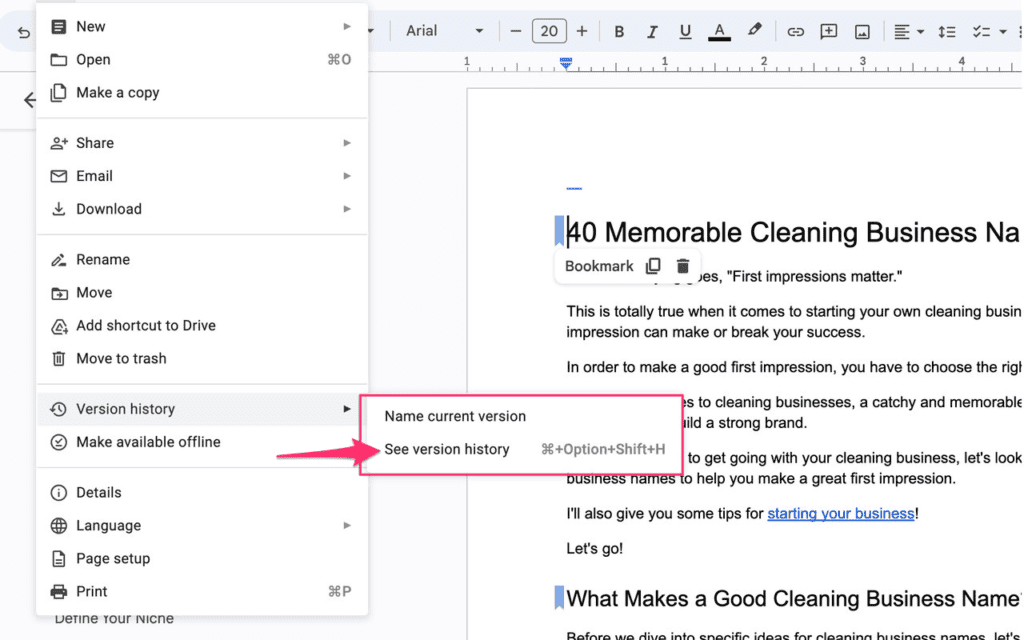Viewport: 1024px width, 640px height.
Task: Click the insert link icon
Action: pyautogui.click(x=795, y=31)
